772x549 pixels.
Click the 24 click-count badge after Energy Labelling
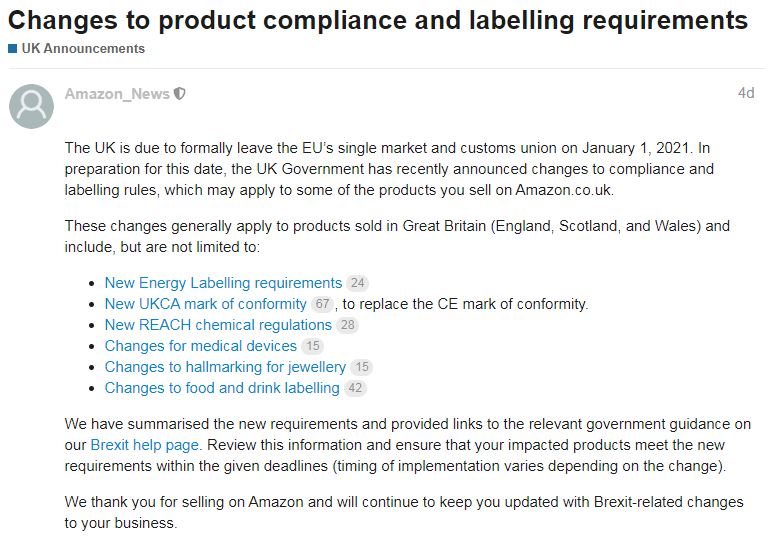(x=358, y=284)
